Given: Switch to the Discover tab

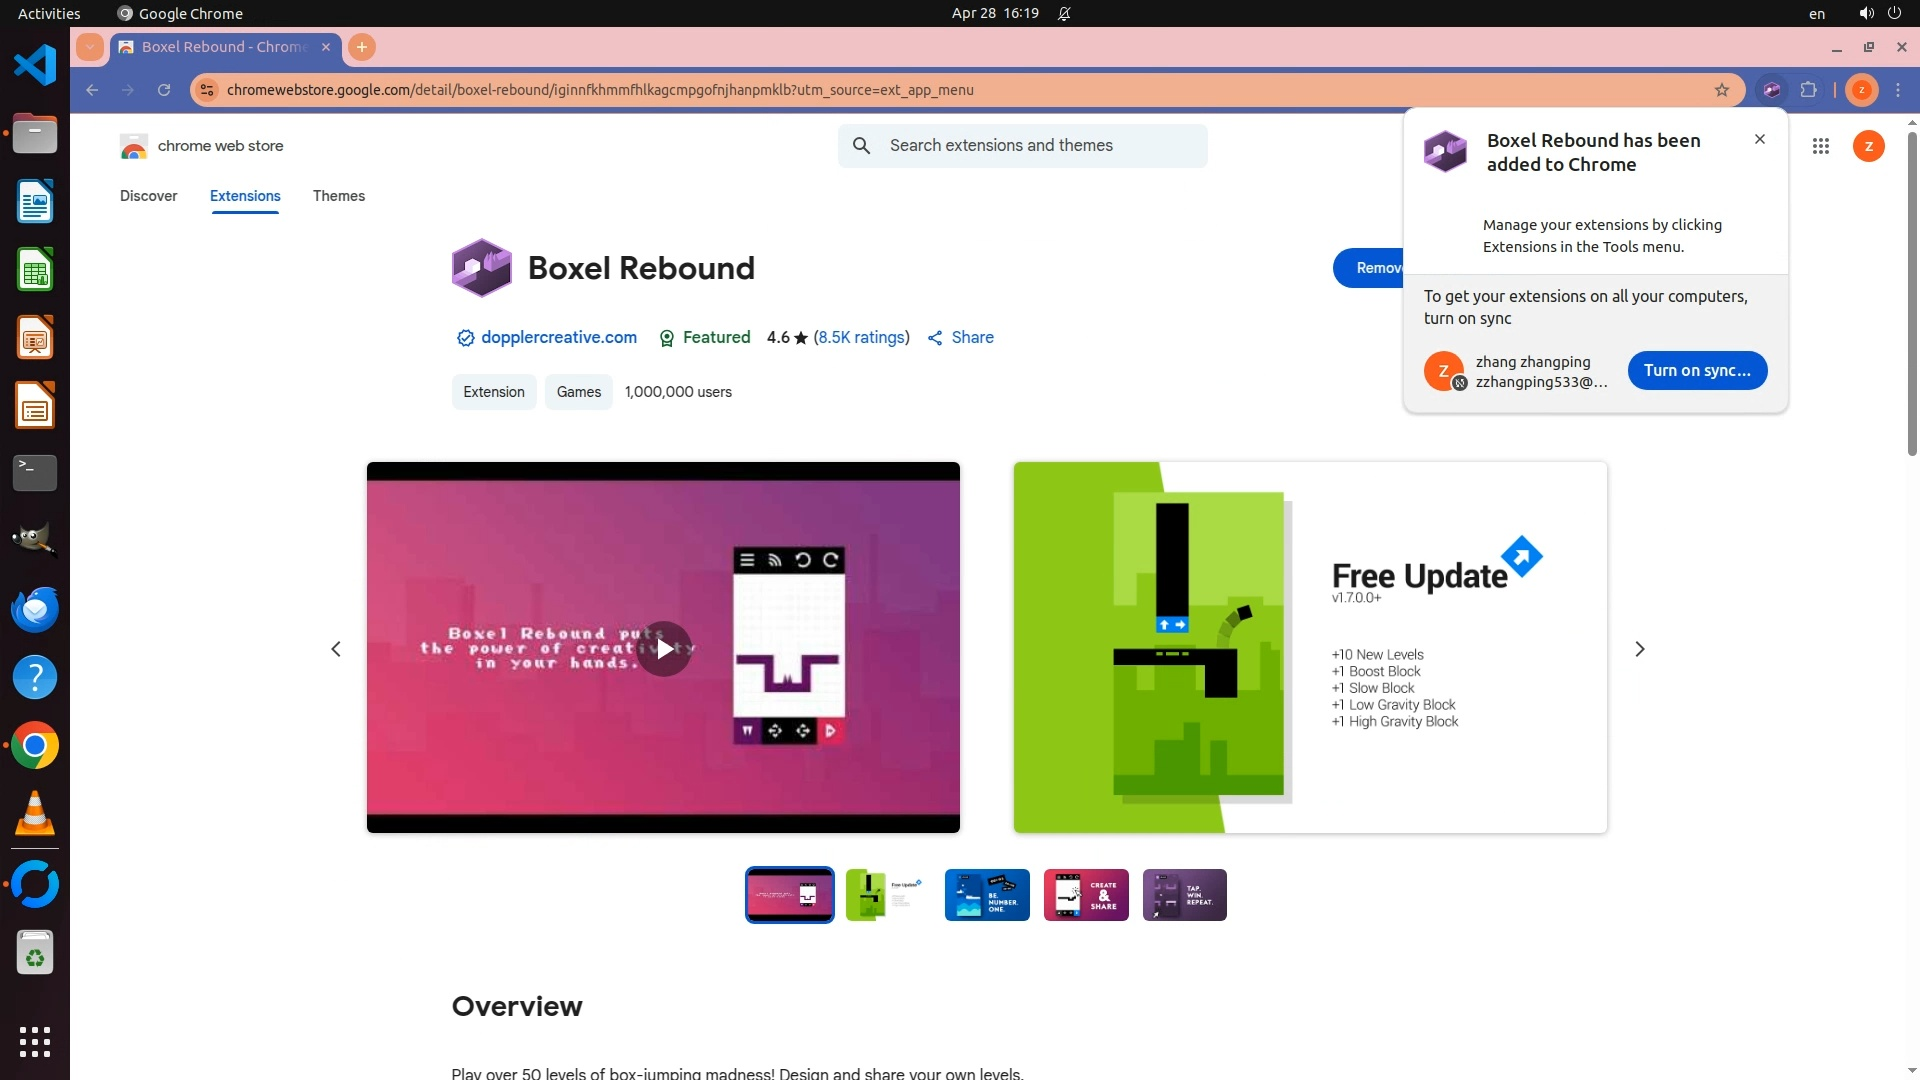Looking at the screenshot, I should coord(148,196).
